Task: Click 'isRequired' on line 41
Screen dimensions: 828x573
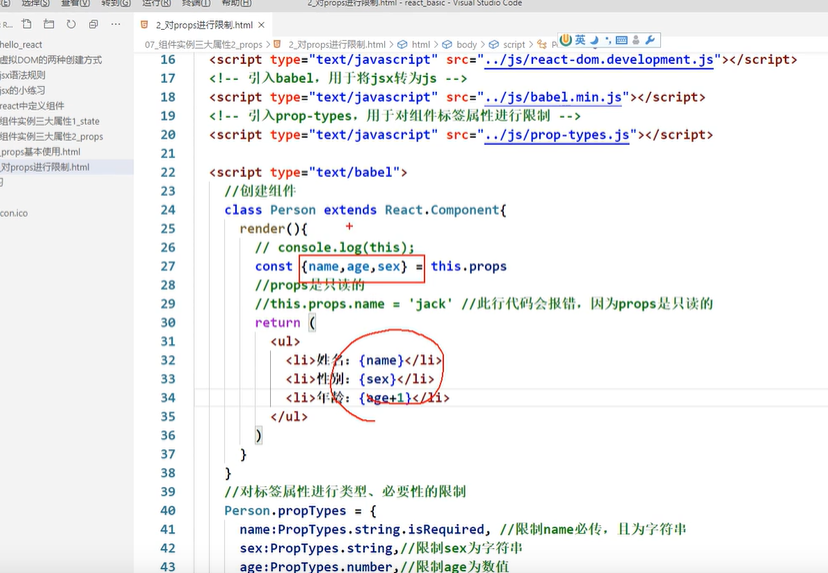Action: 446,529
